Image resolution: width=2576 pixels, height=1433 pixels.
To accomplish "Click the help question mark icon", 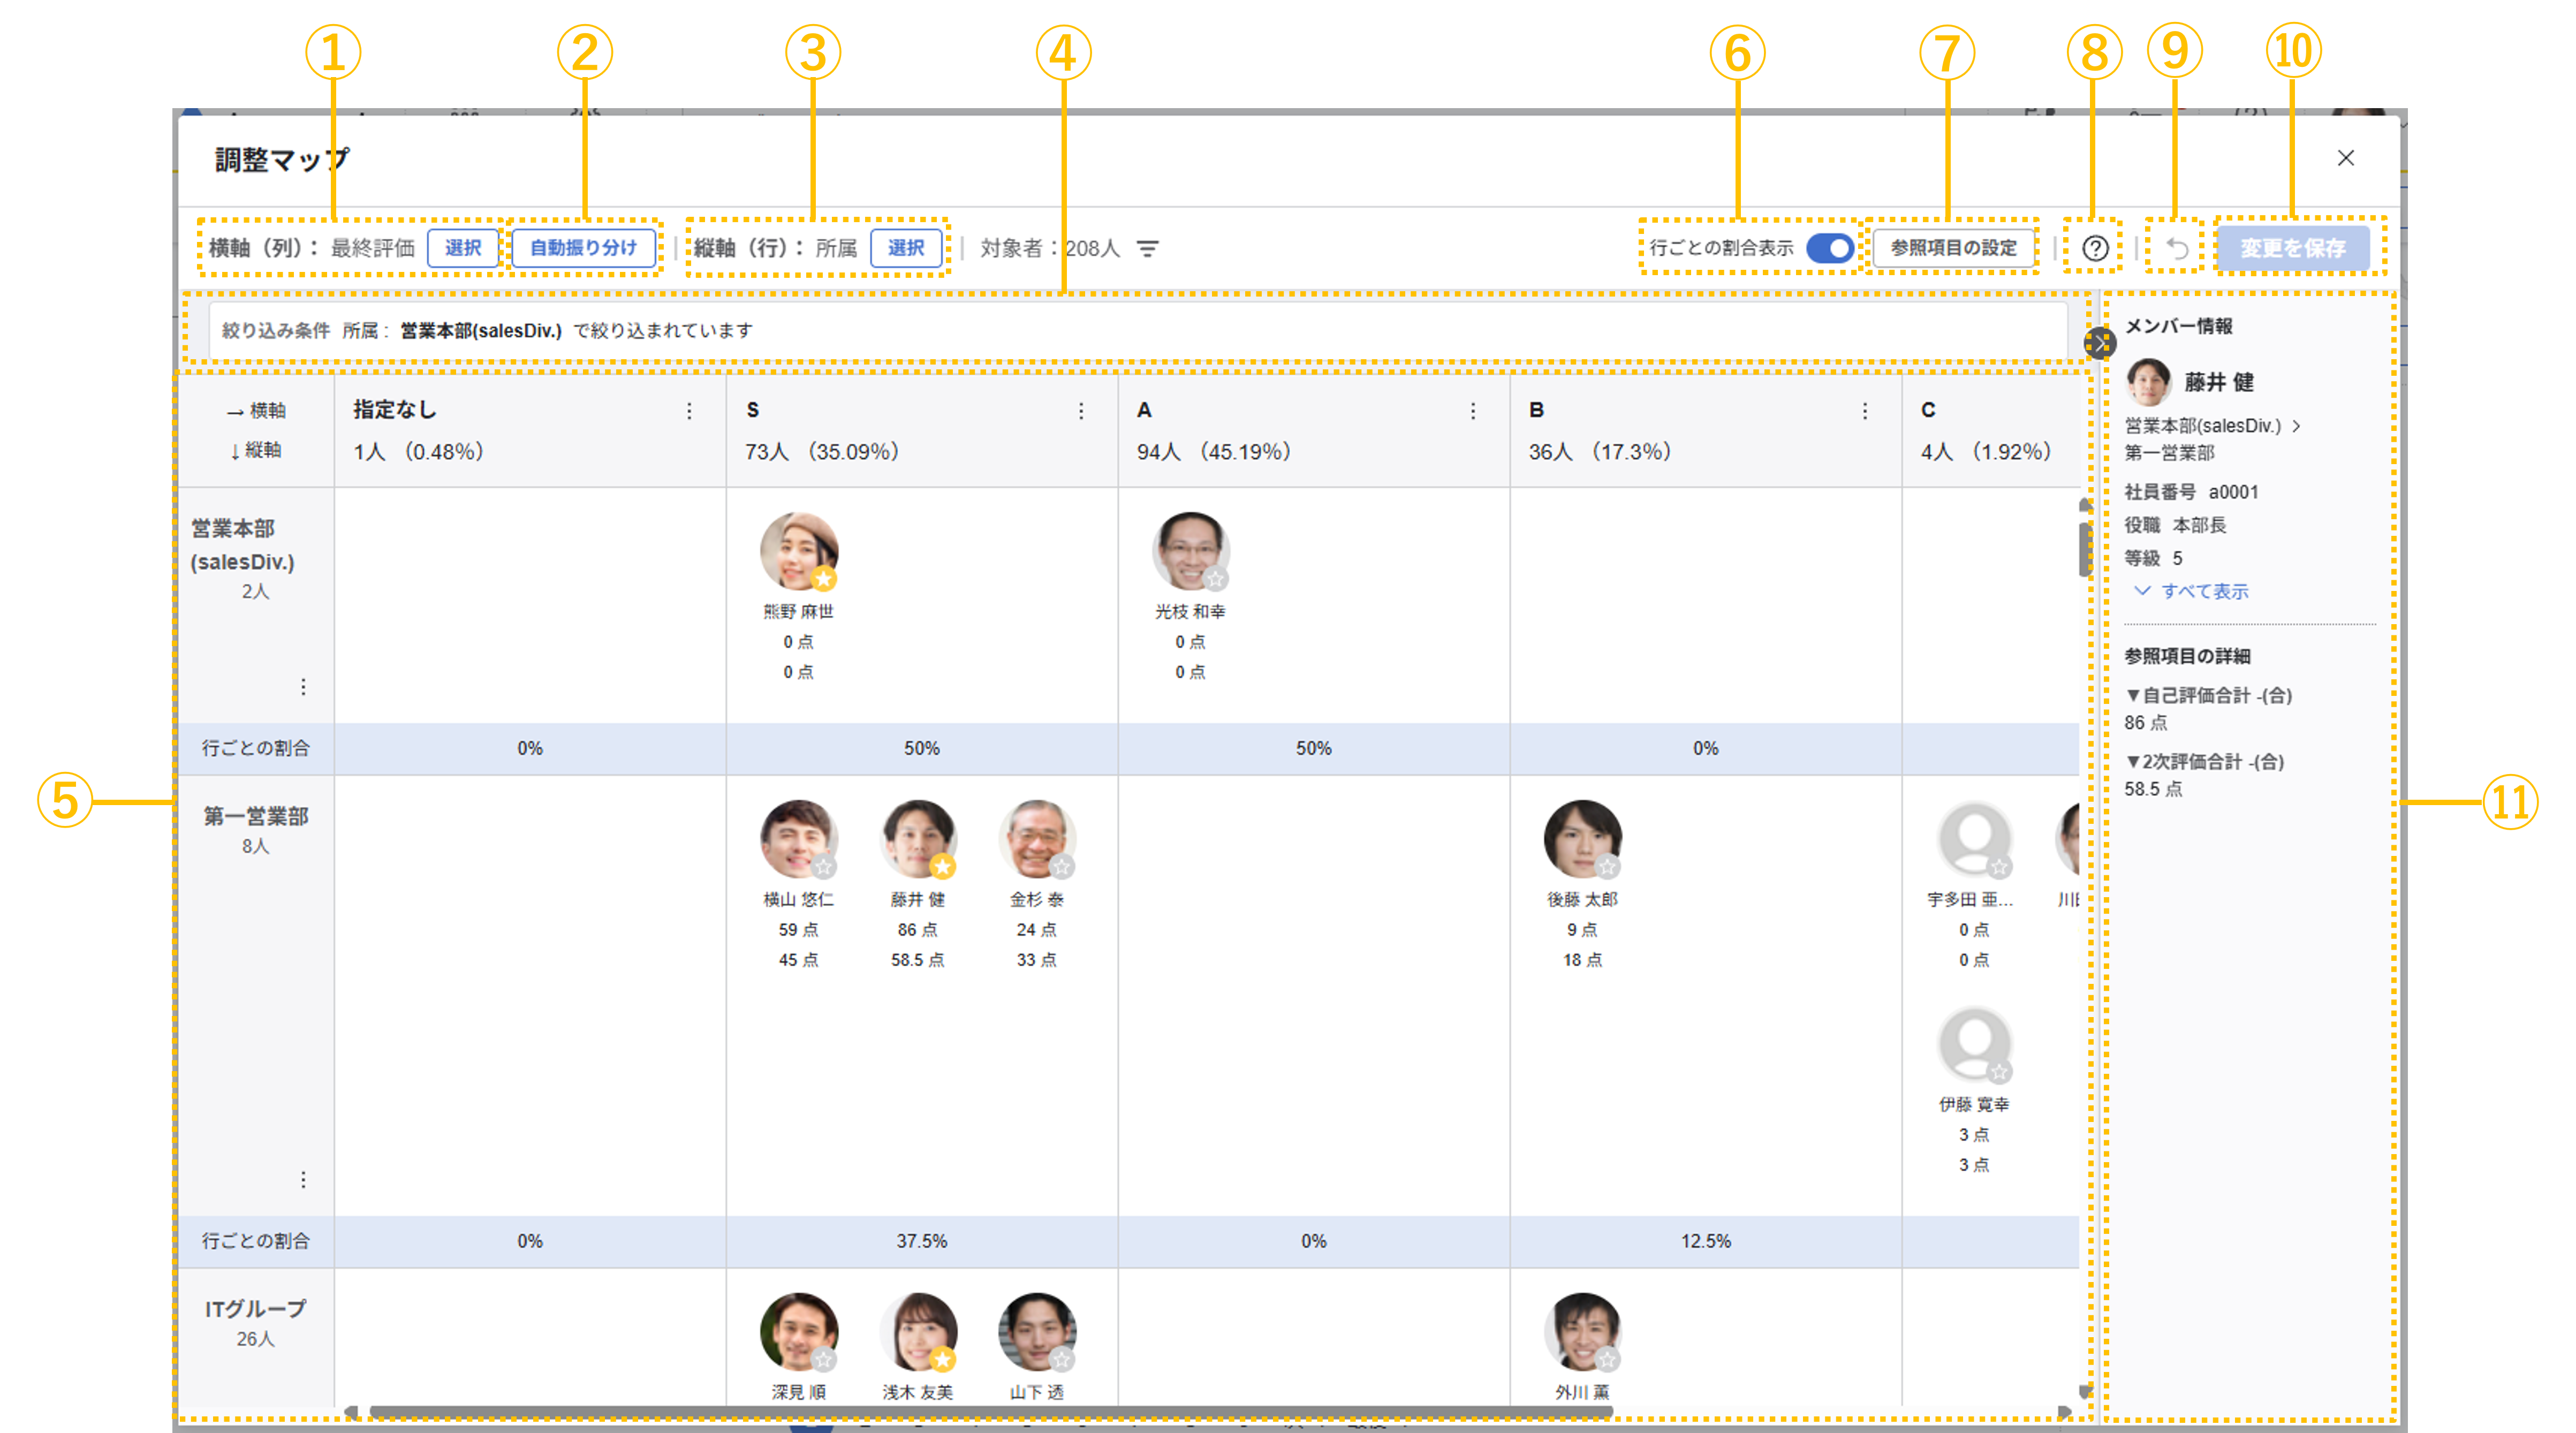I will (2095, 248).
